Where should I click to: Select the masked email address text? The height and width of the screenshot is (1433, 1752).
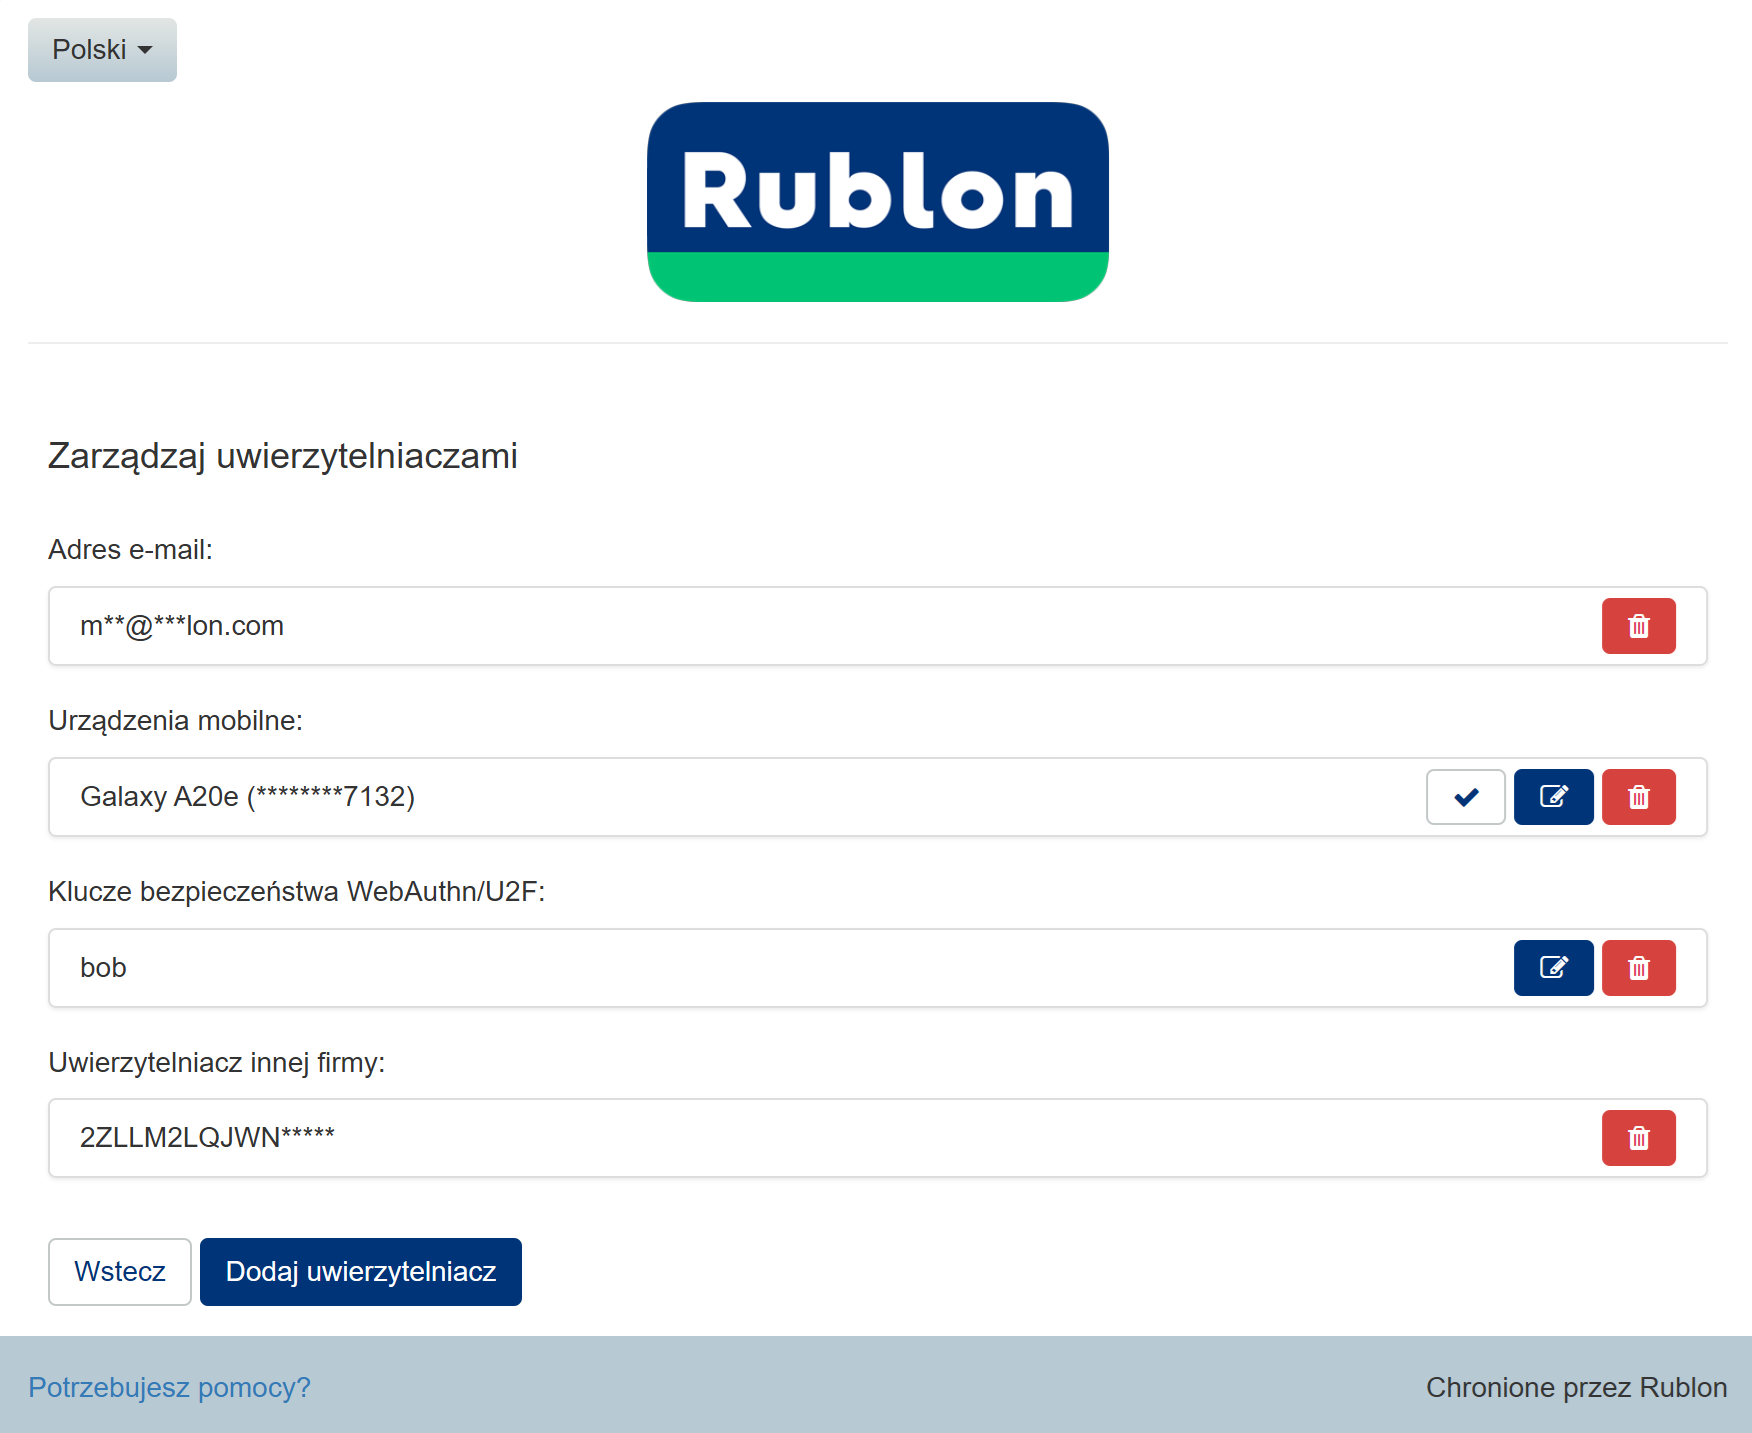(x=182, y=626)
